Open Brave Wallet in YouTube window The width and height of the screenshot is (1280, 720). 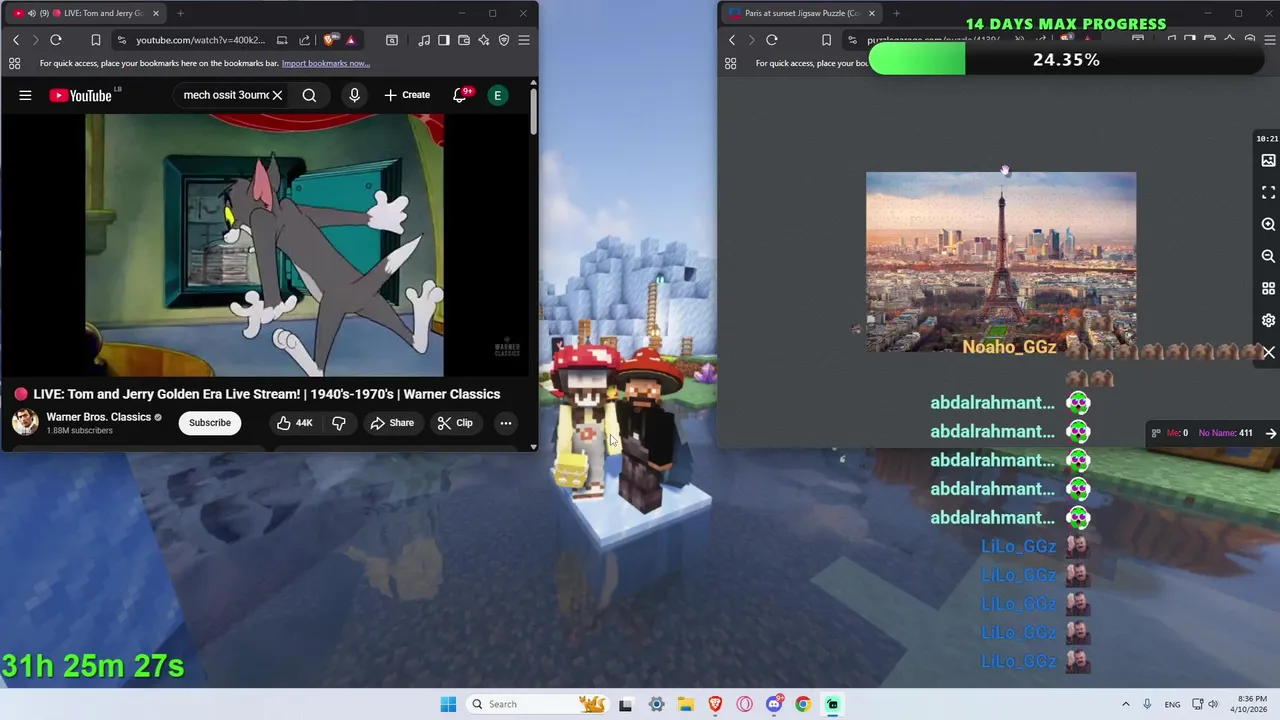pyautogui.click(x=464, y=40)
